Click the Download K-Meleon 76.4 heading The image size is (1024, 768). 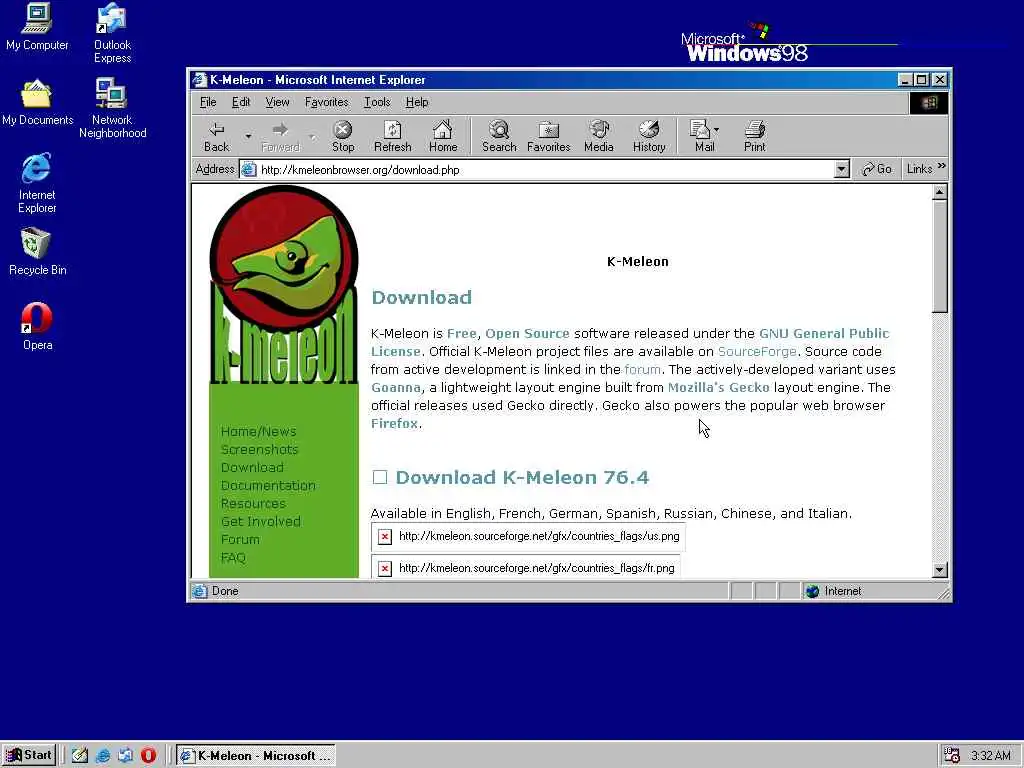(x=522, y=477)
